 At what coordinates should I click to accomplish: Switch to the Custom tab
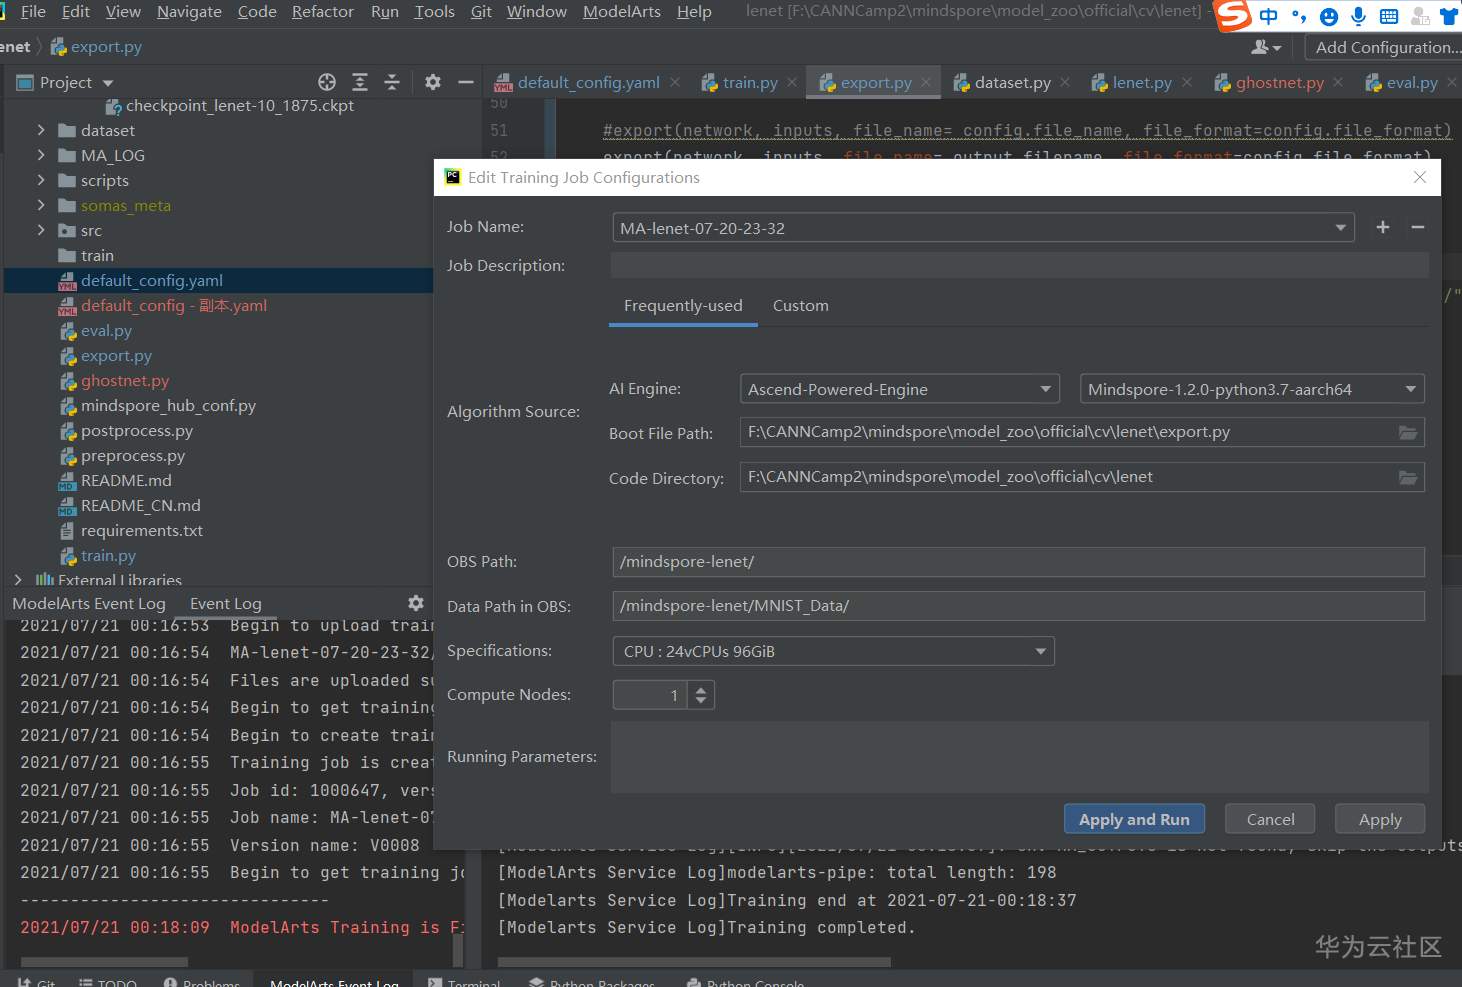[800, 306]
